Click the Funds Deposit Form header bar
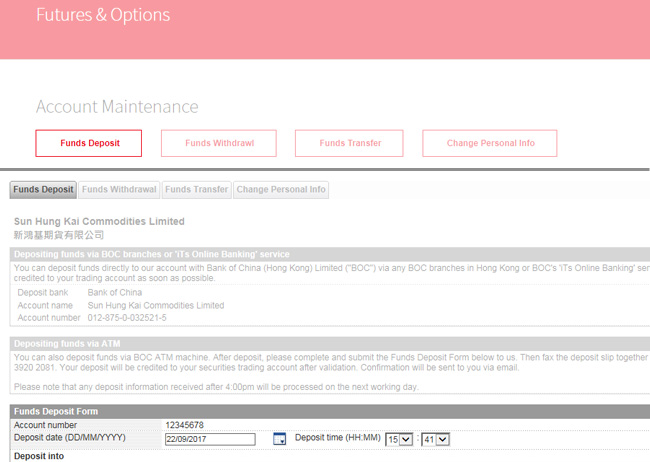This screenshot has width=650, height=462. tap(330, 411)
